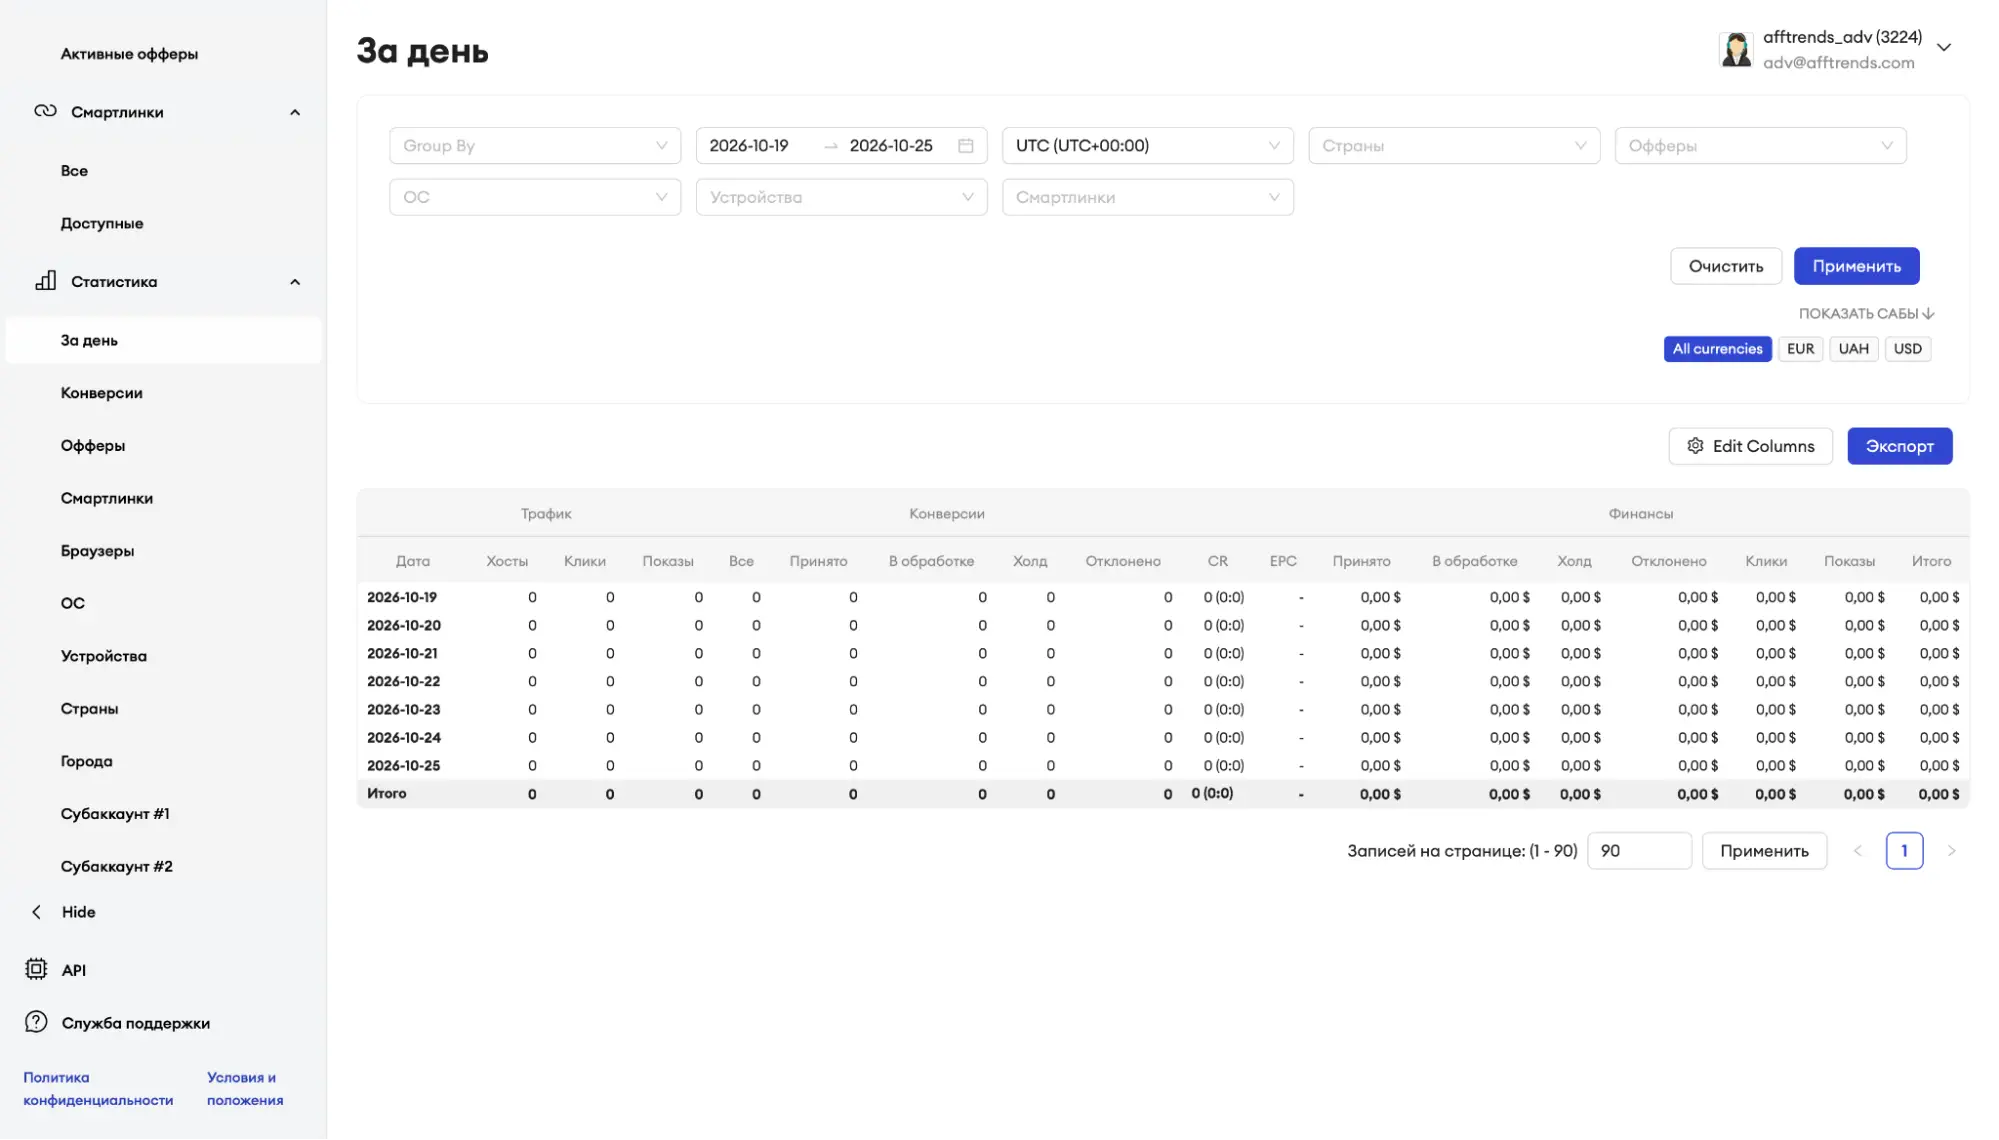Collapse the Статистика sidebar section

pyautogui.click(x=295, y=282)
